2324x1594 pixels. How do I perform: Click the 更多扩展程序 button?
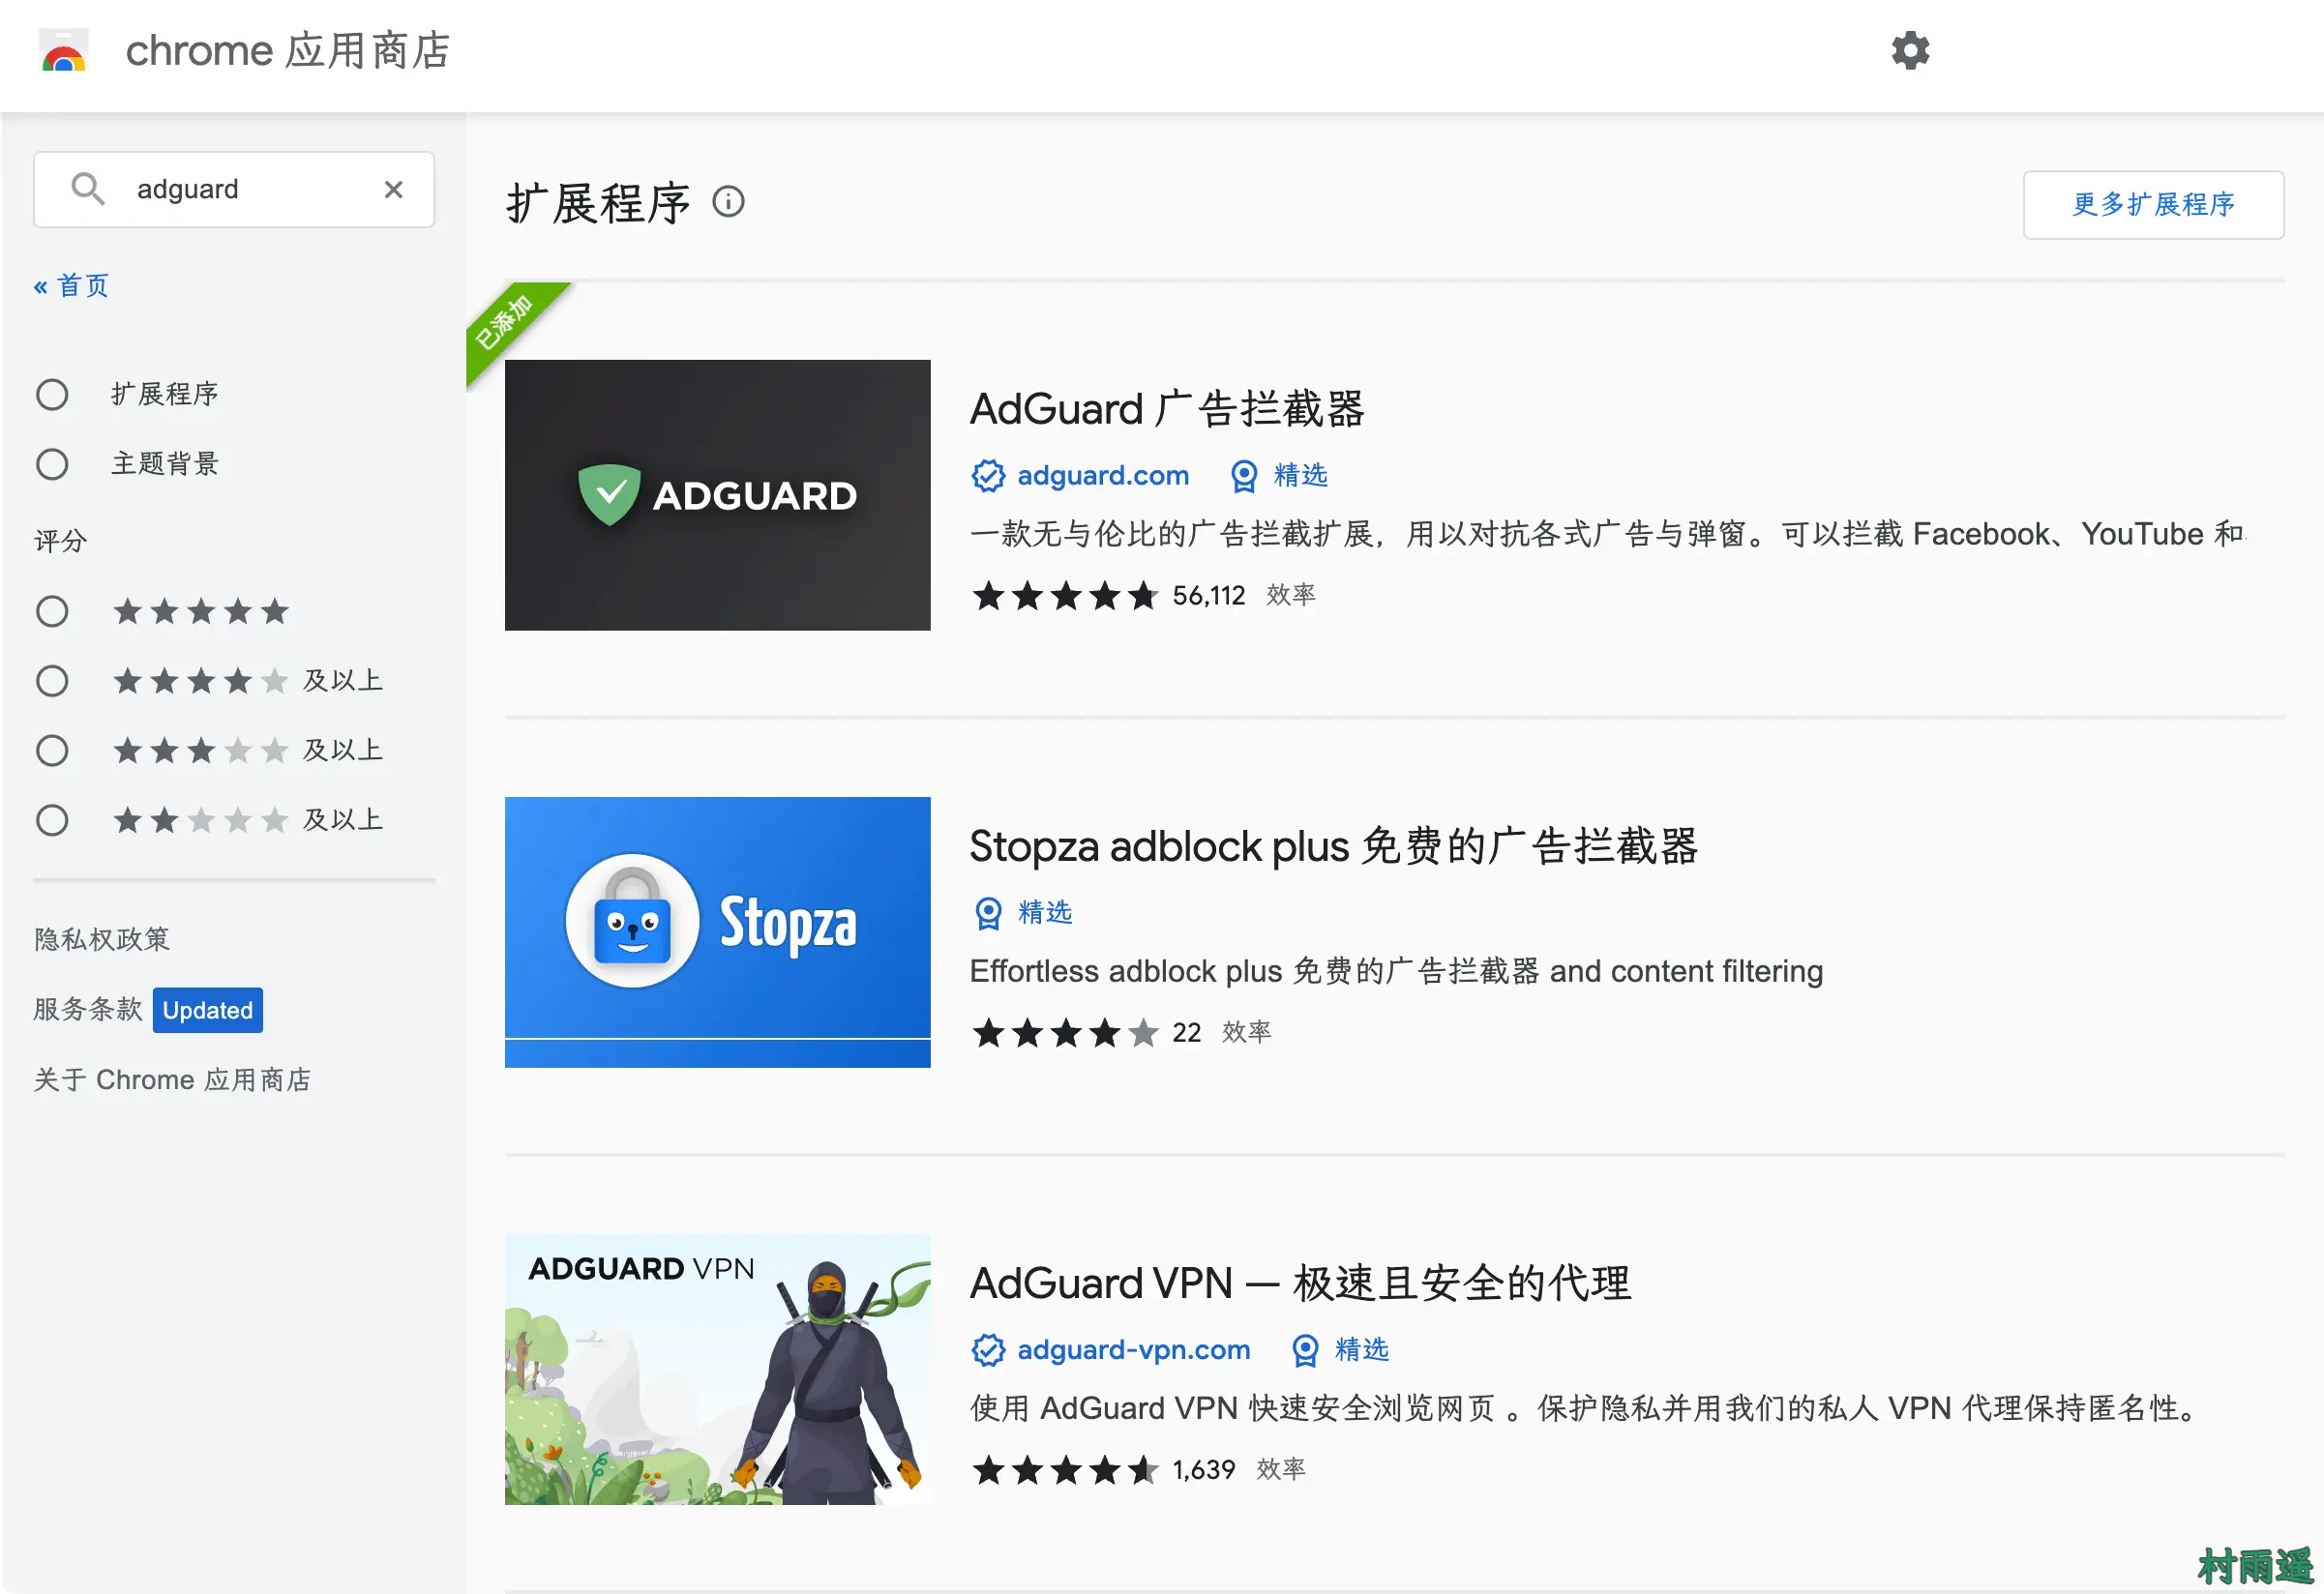[2152, 204]
